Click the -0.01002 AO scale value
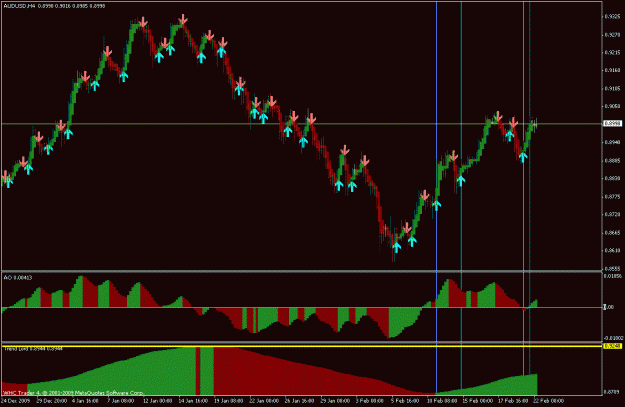This screenshot has width=625, height=407. coord(612,338)
